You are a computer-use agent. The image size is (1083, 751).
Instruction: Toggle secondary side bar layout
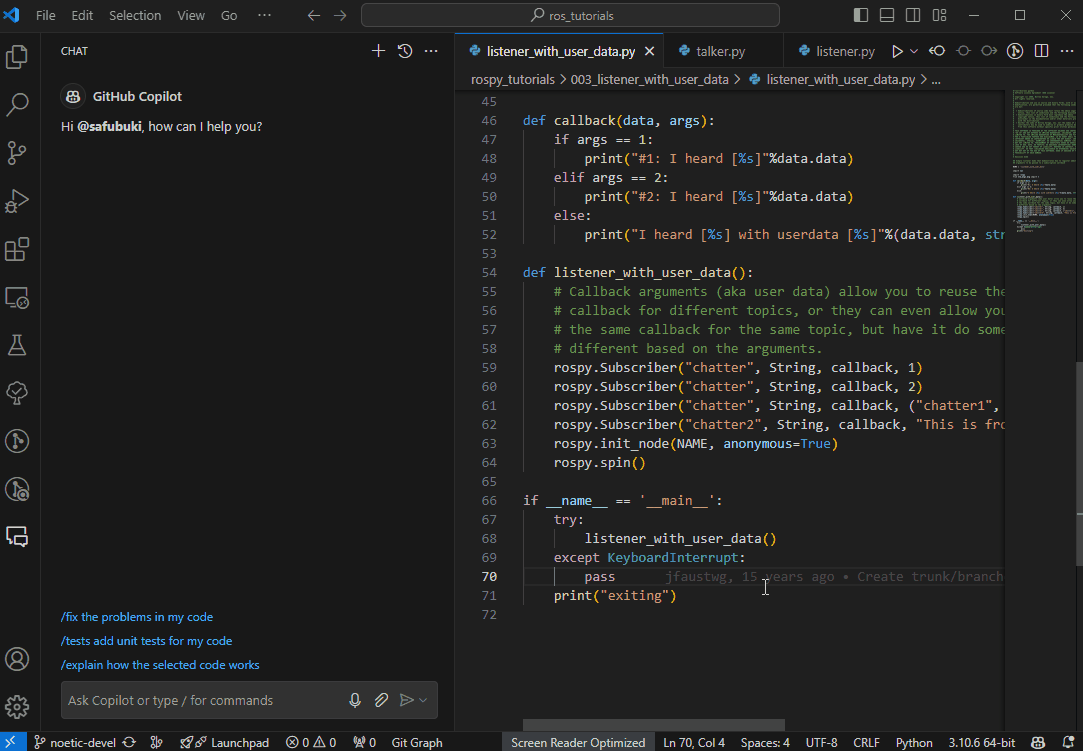point(913,15)
